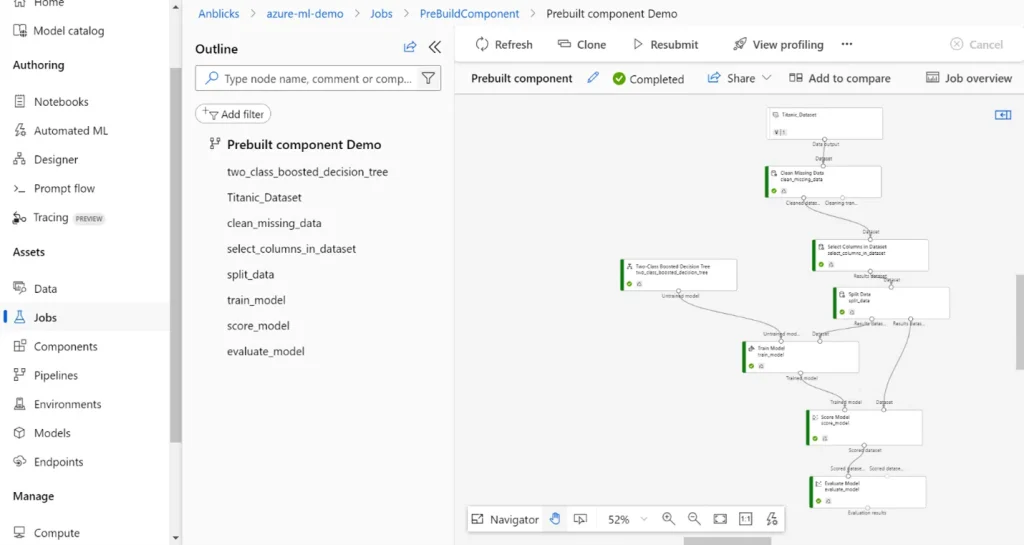The image size is (1024, 545).
Task: Open the more options ellipsis menu
Action: (847, 44)
